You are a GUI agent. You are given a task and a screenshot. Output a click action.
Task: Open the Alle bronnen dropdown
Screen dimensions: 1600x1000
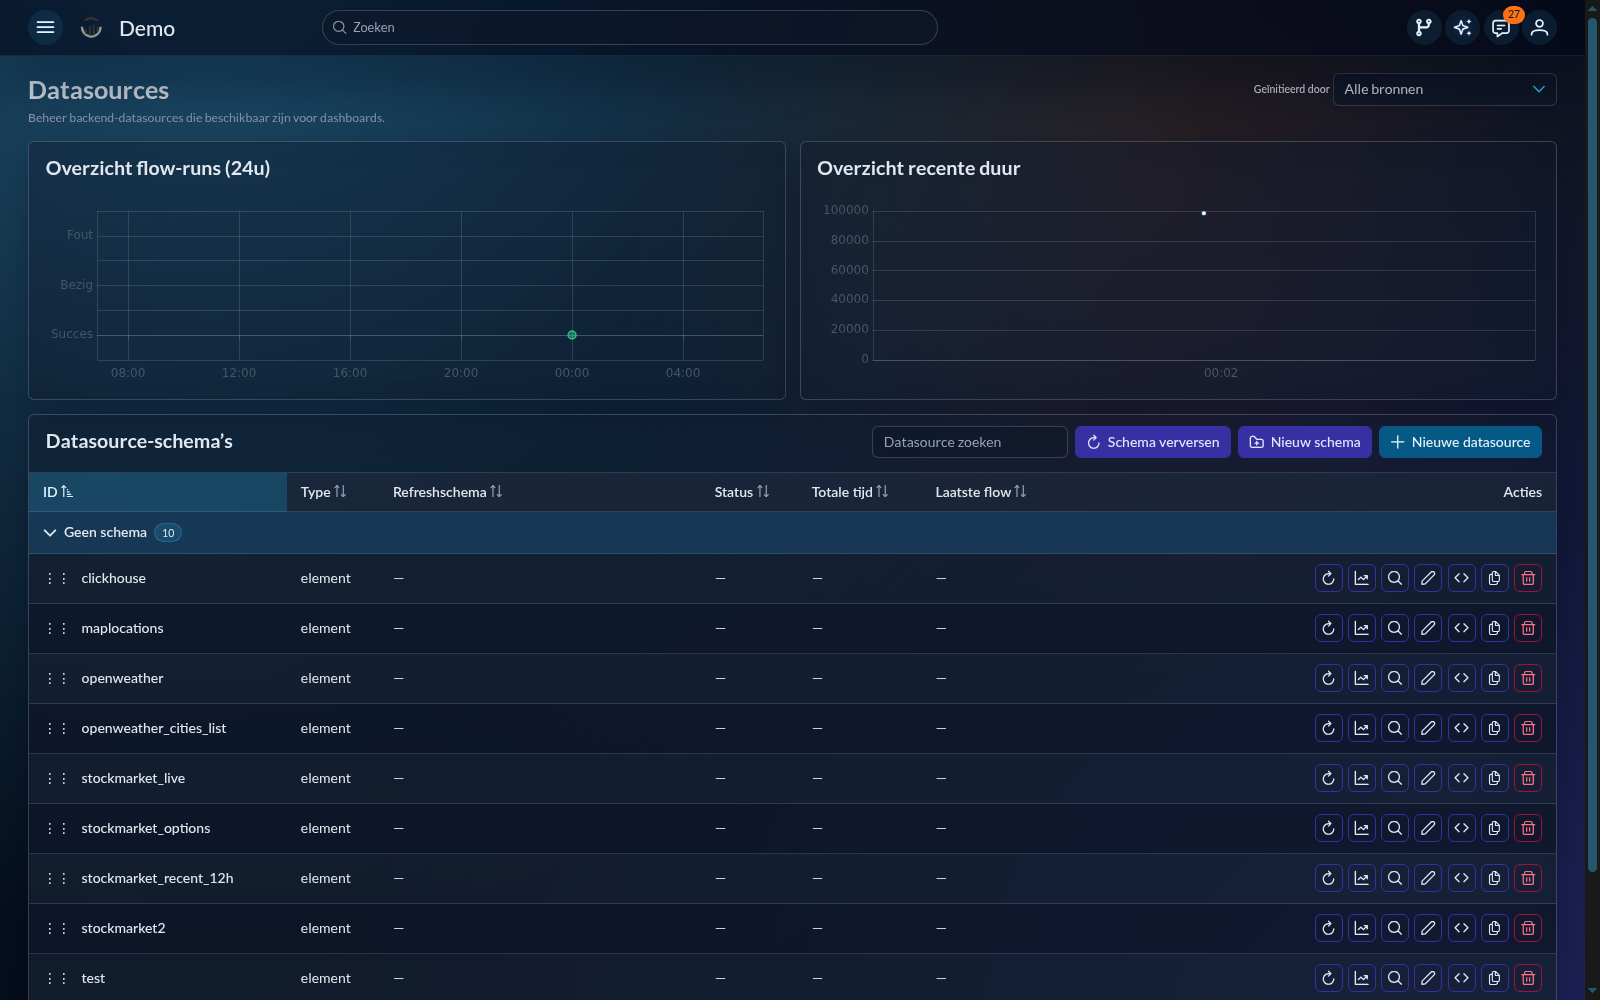point(1444,89)
